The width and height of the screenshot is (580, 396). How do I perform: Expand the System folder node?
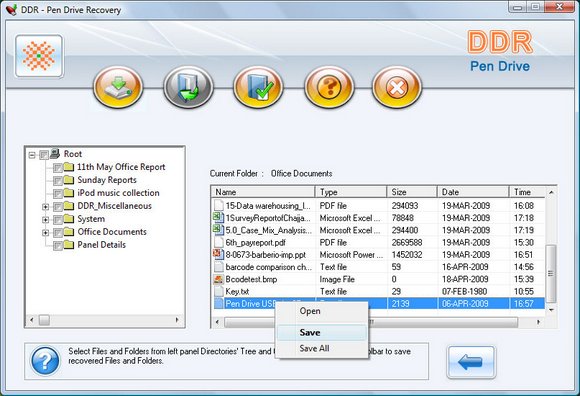[45, 220]
